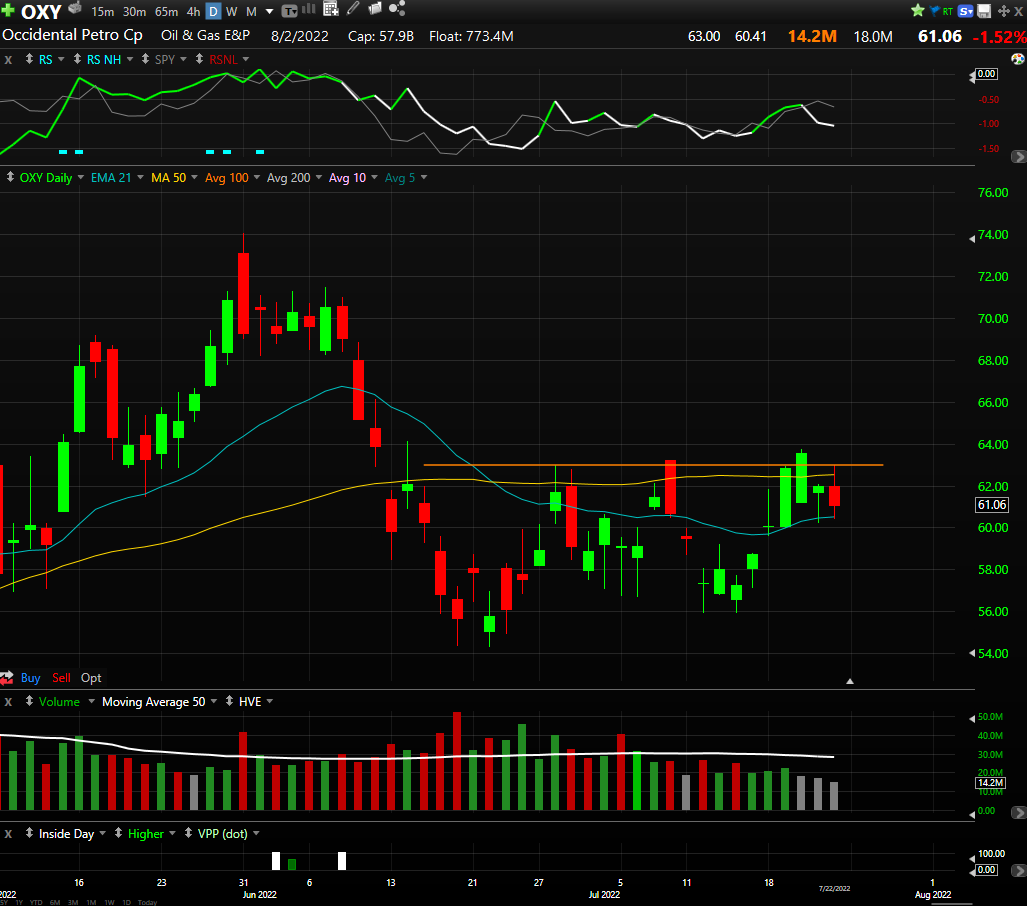Click the 7/22/2022 date marker on axis
Image resolution: width=1027 pixels, height=906 pixels.
pos(834,888)
